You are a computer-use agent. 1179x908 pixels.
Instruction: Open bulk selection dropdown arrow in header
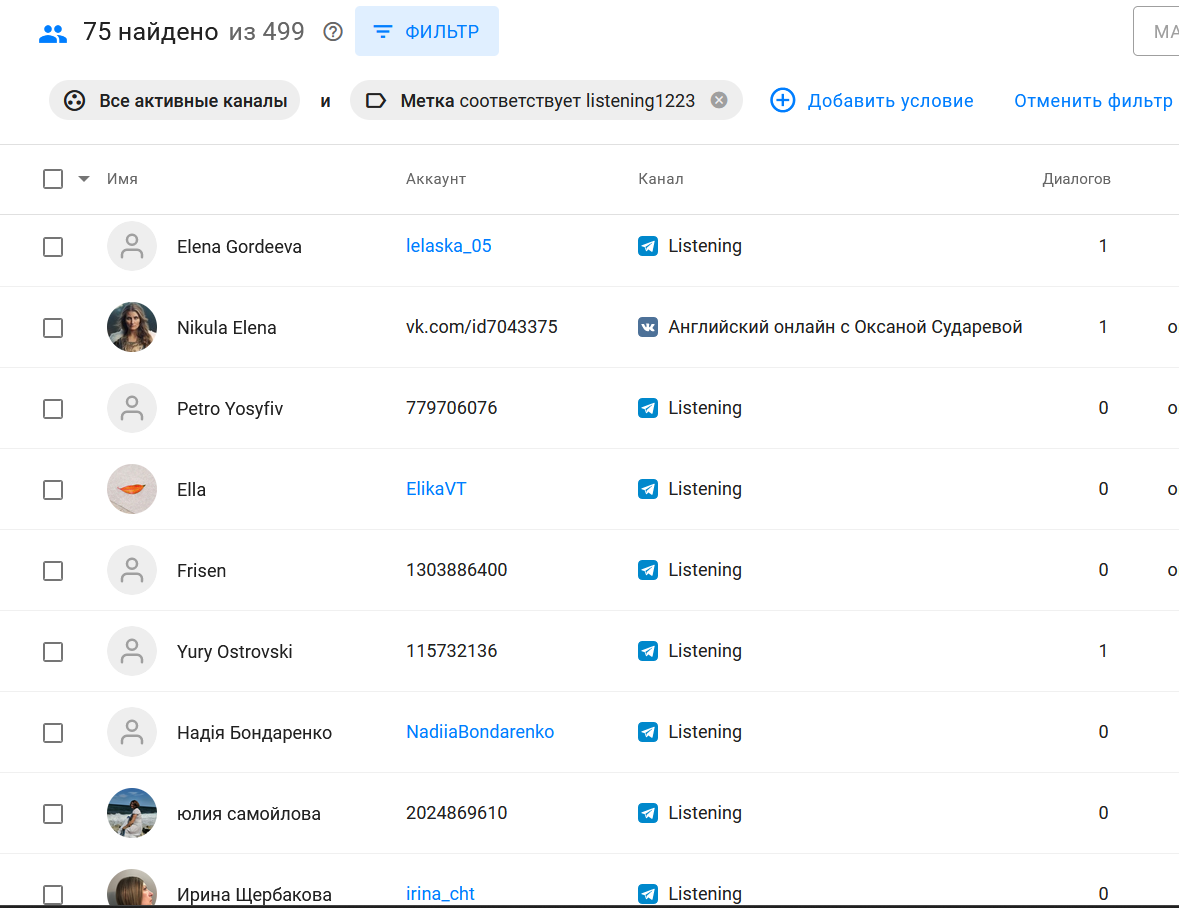[84, 179]
